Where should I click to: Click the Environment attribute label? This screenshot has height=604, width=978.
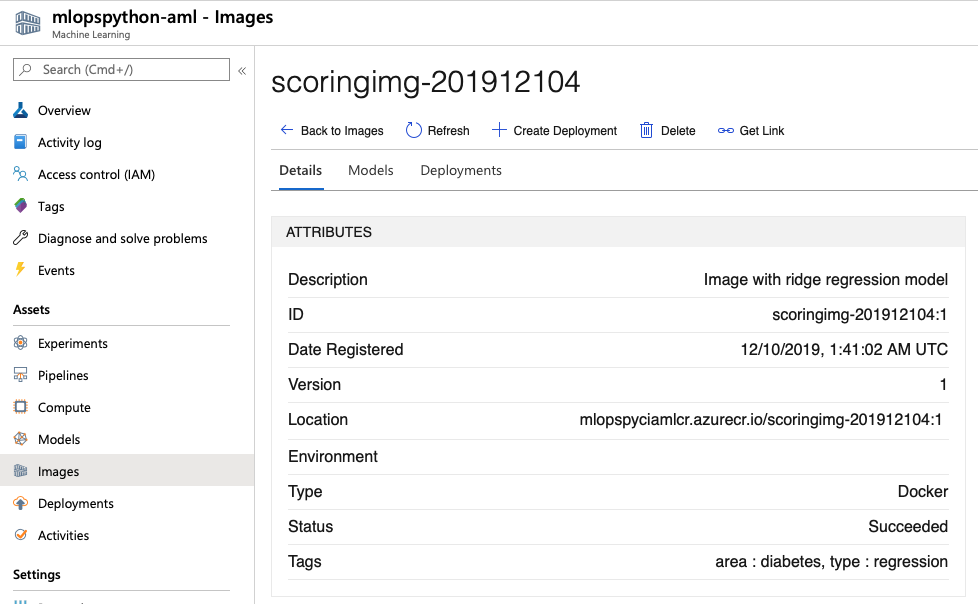pyautogui.click(x=332, y=456)
